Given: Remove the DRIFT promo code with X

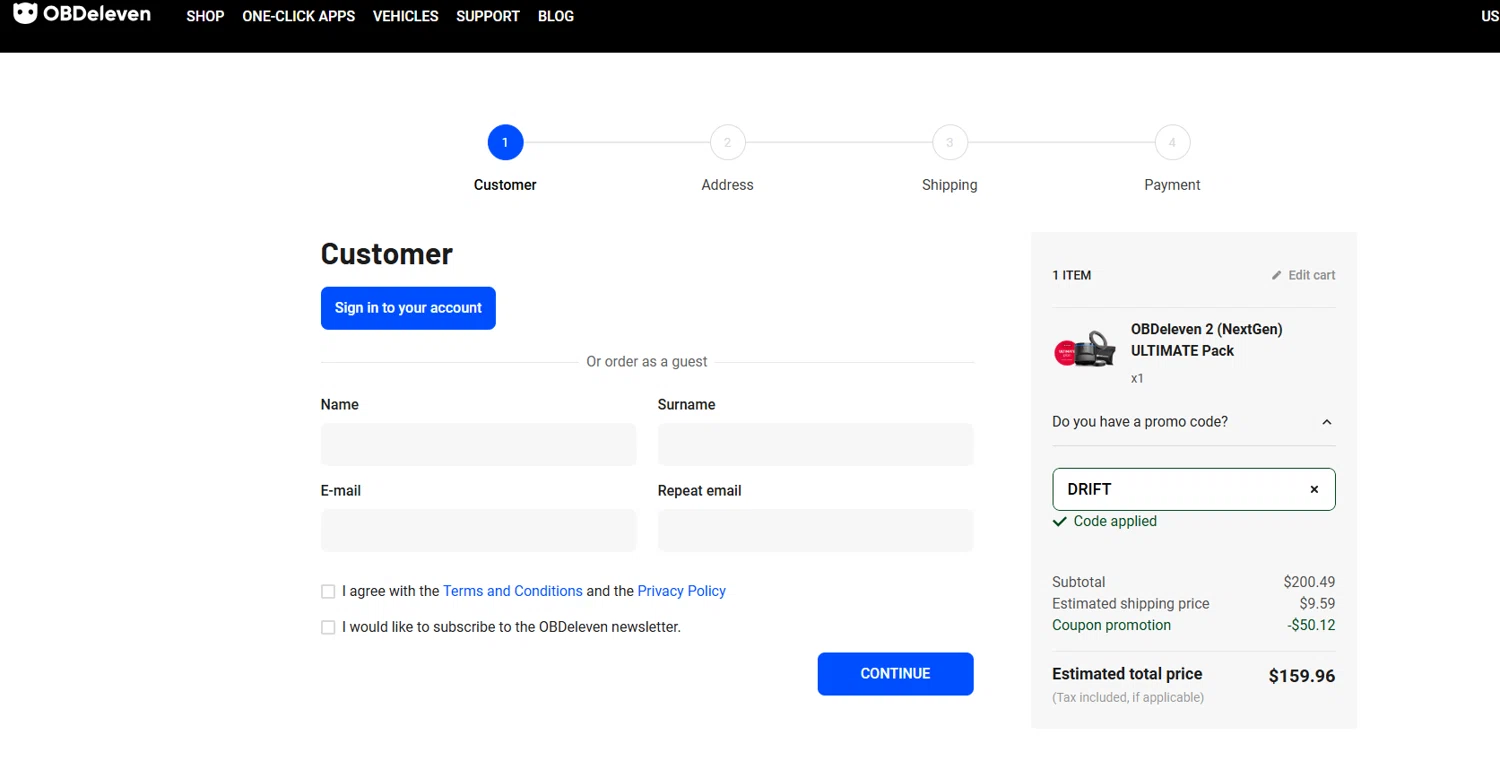Looking at the screenshot, I should [1314, 489].
